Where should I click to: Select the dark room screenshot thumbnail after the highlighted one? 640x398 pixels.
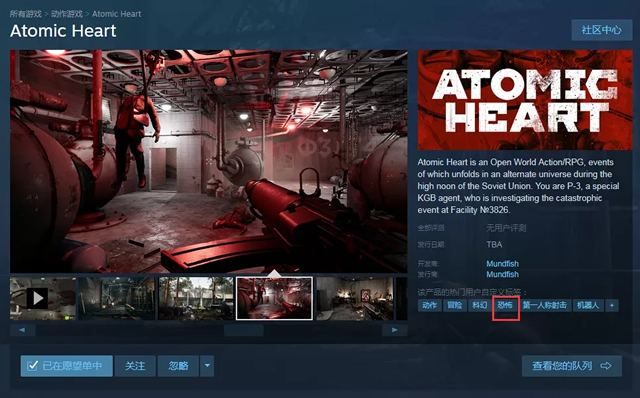355,298
